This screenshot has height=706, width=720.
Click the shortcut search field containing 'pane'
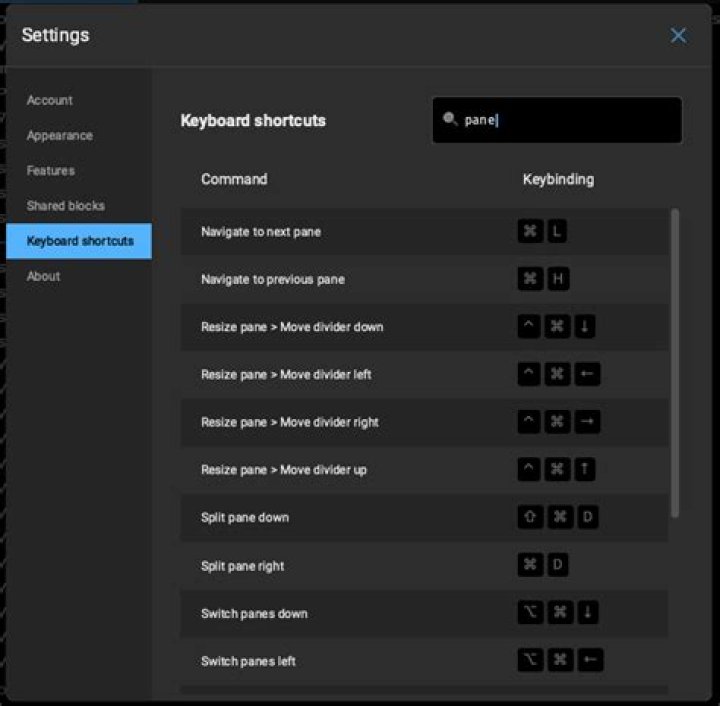[x=557, y=120]
